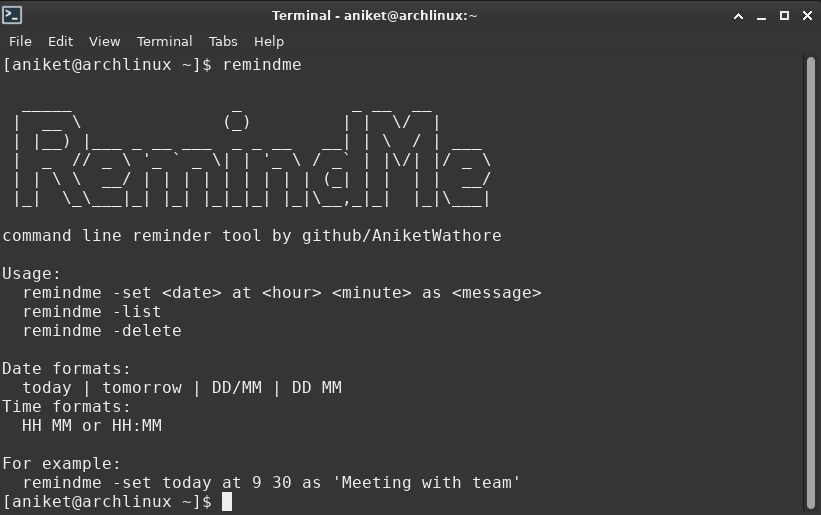Open the View menu

104,41
